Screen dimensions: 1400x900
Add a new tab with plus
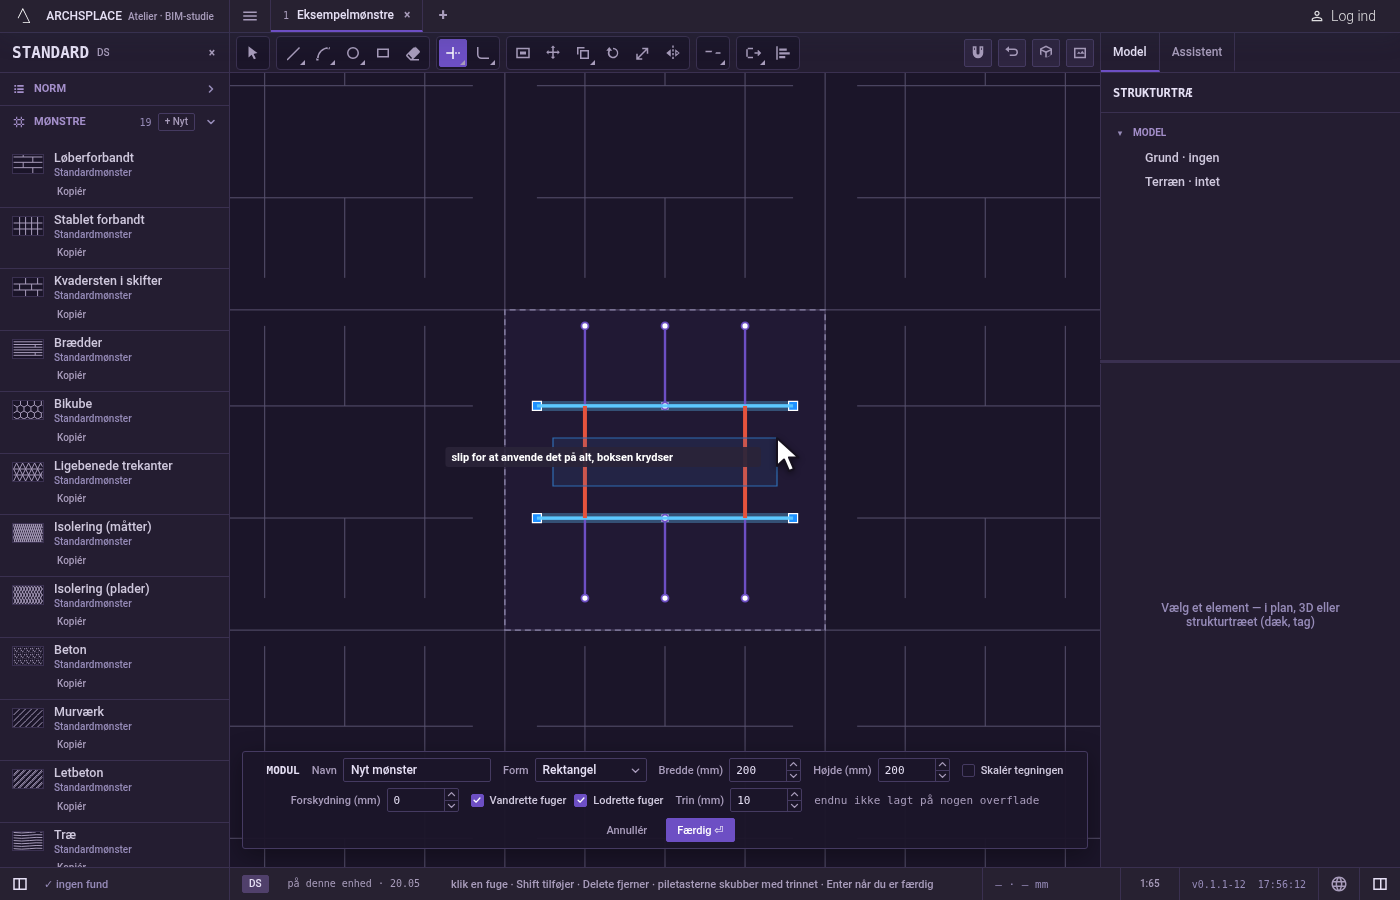click(443, 15)
